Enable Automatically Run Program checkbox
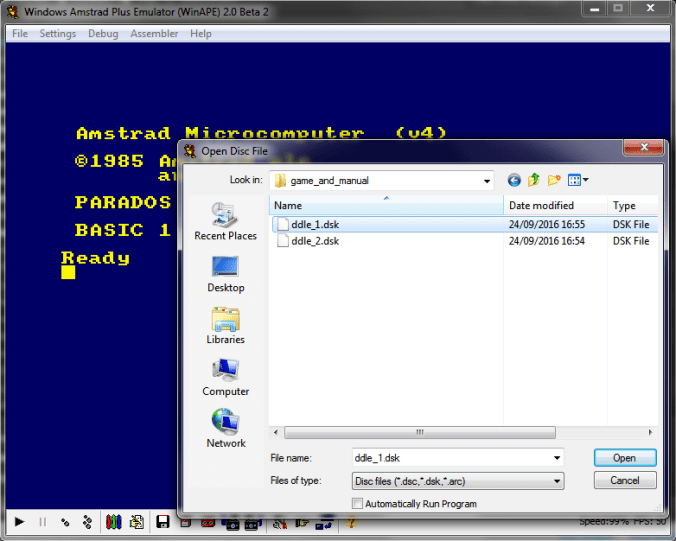676x541 pixels. click(357, 503)
